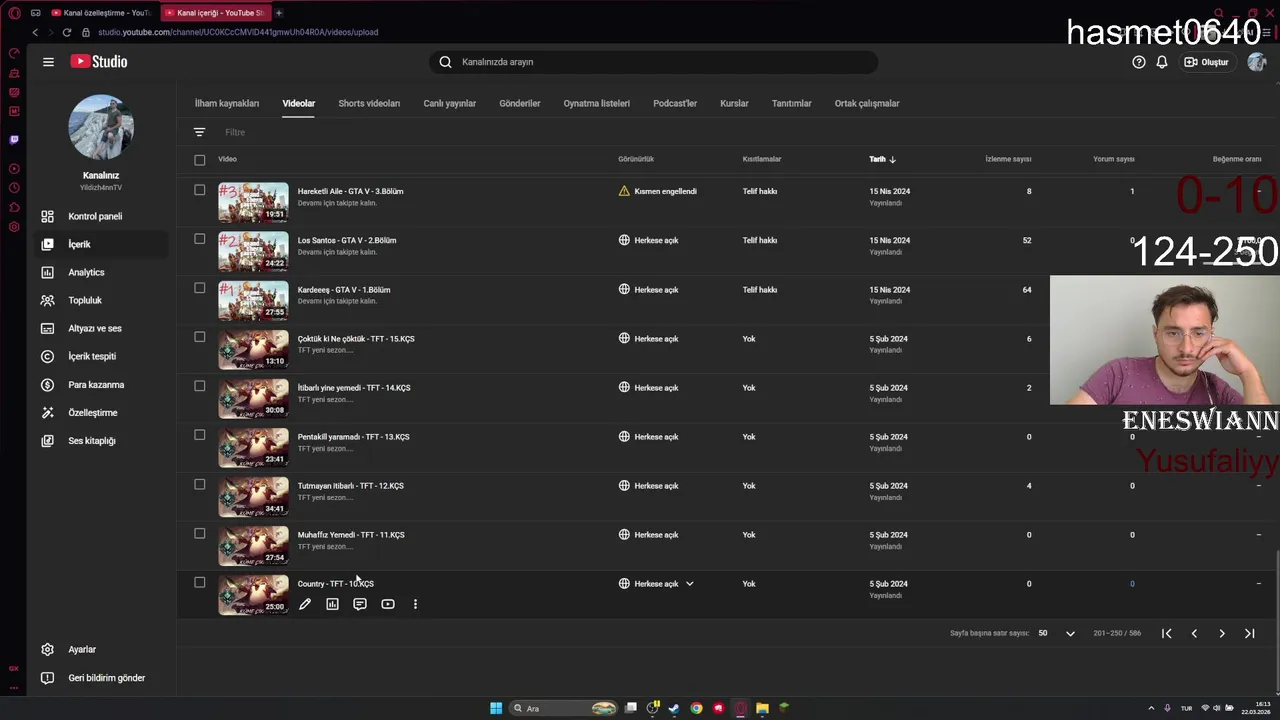Screen dimensions: 1280x720
Task: Open Topluluk in the sidebar
Action: pos(98,300)
